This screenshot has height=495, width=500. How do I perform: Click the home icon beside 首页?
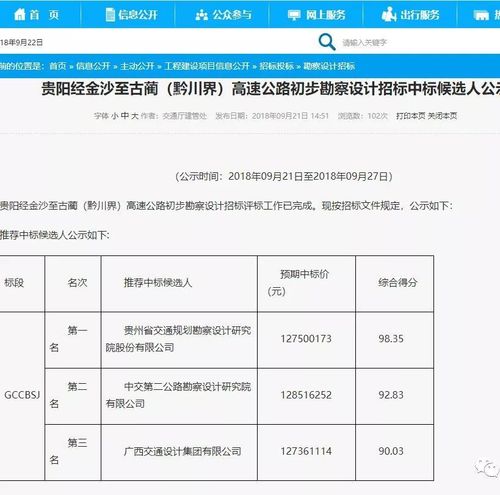[20, 14]
